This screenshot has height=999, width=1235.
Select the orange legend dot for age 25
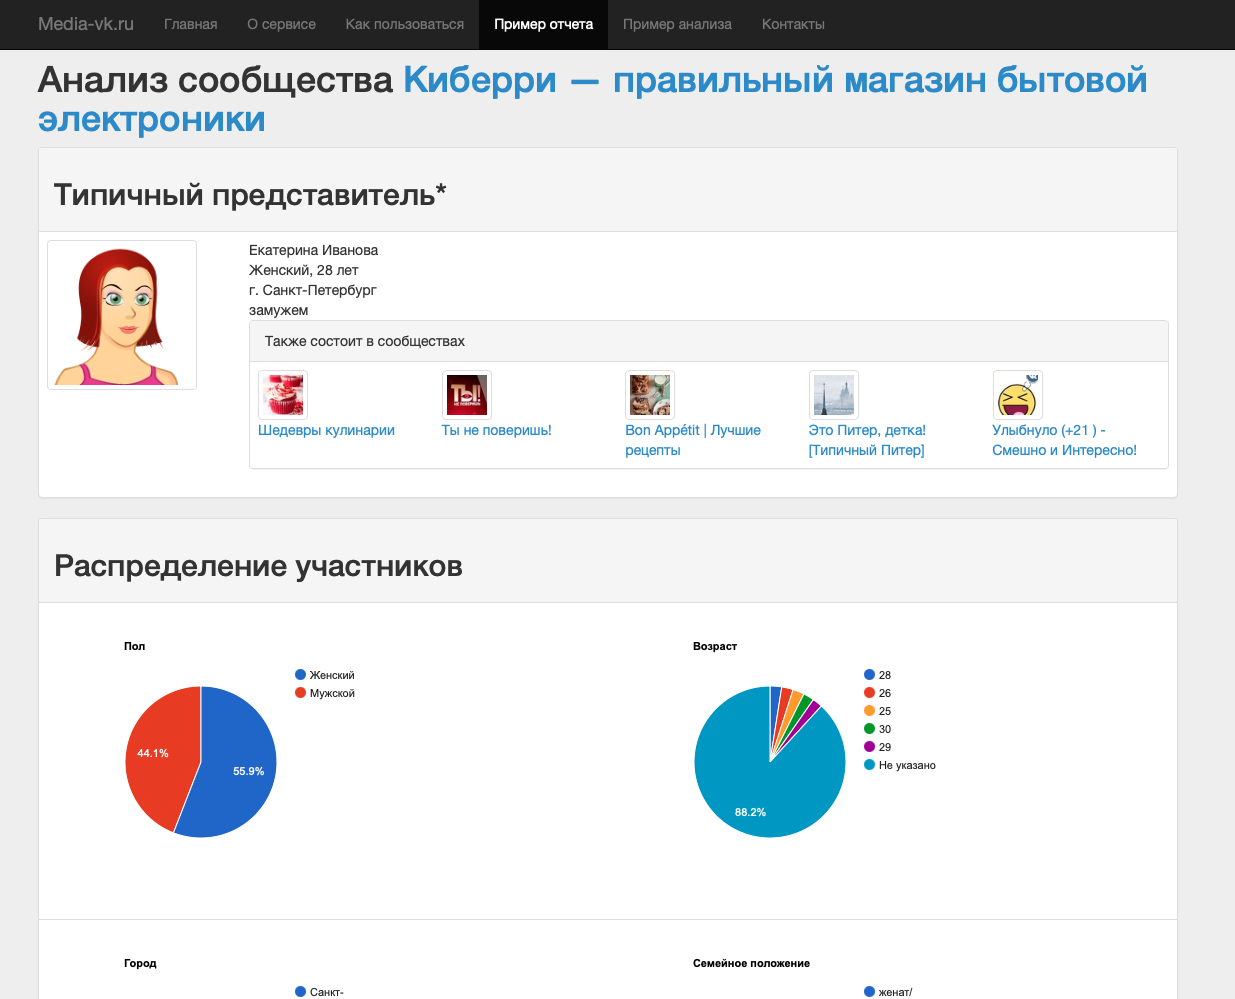click(869, 711)
